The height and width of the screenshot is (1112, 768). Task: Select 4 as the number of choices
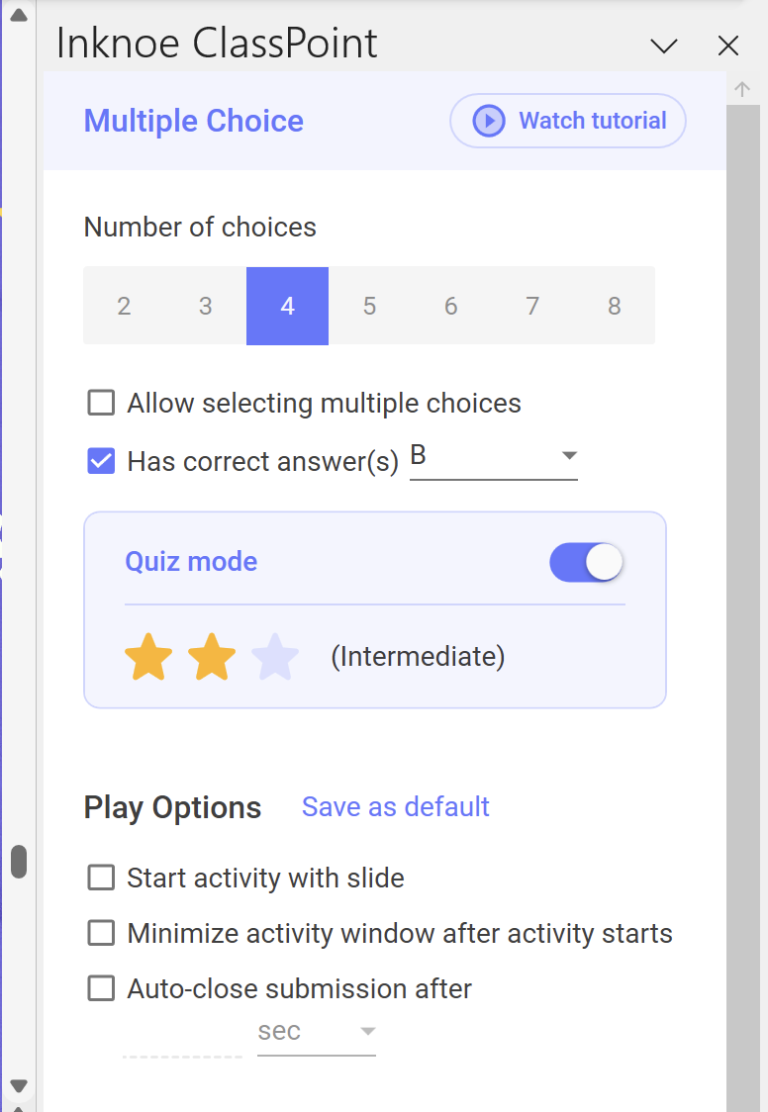(x=287, y=306)
